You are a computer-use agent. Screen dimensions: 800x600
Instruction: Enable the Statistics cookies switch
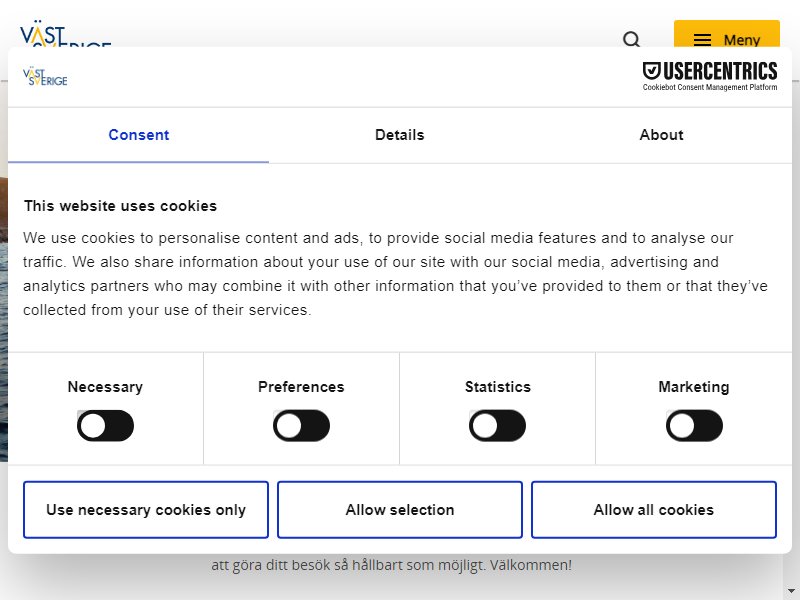(497, 426)
